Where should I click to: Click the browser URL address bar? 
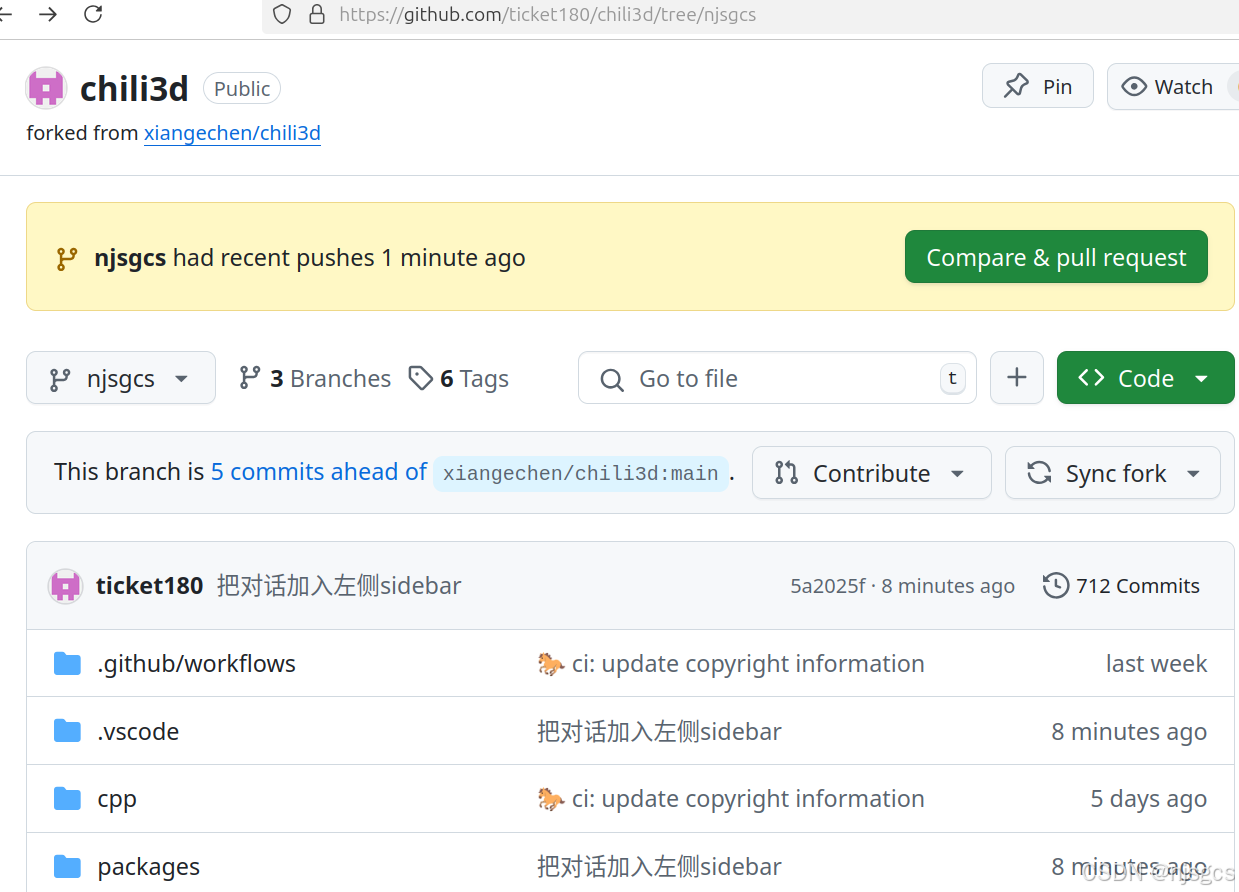750,15
